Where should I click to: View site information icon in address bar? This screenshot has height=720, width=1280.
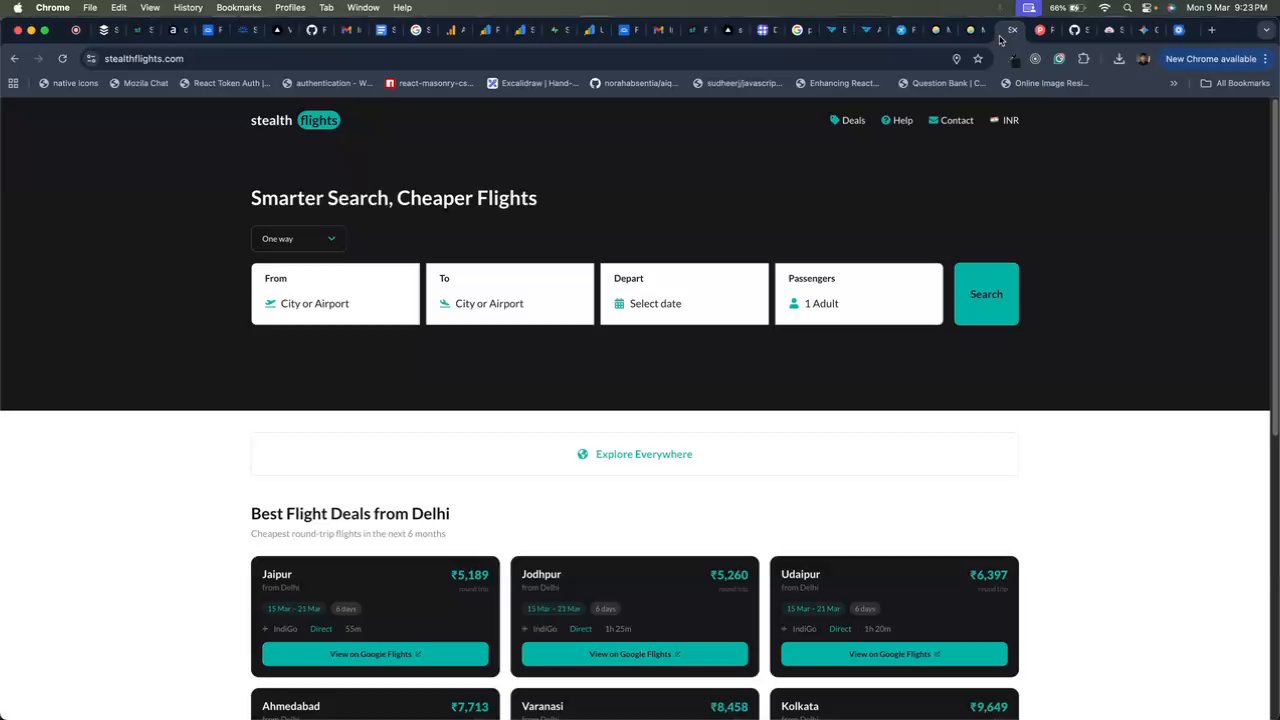click(x=91, y=59)
